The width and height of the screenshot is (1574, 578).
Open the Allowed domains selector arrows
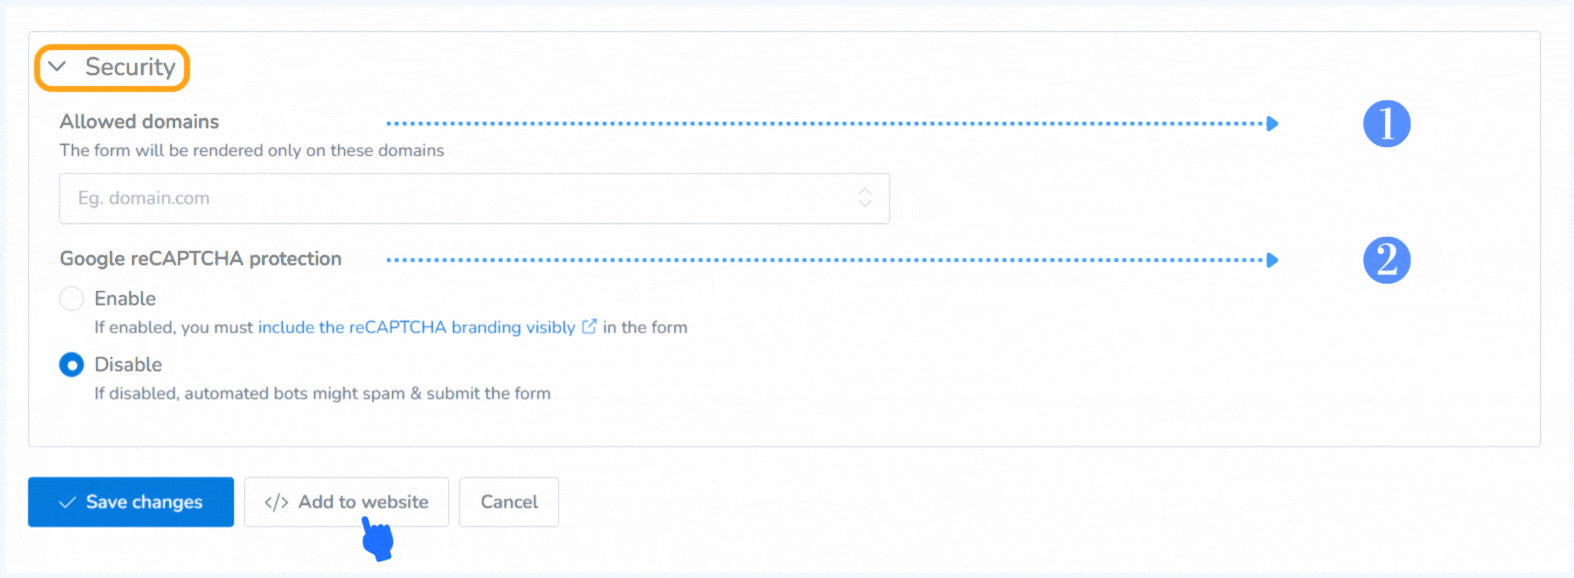pos(866,198)
